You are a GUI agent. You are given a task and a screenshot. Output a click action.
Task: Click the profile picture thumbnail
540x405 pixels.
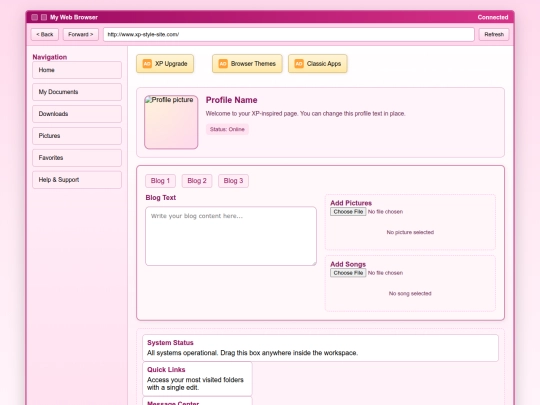(171, 122)
